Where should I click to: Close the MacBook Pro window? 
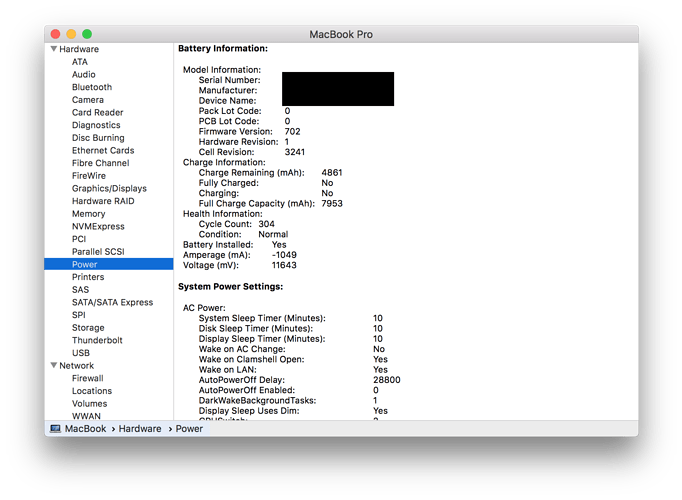point(56,34)
